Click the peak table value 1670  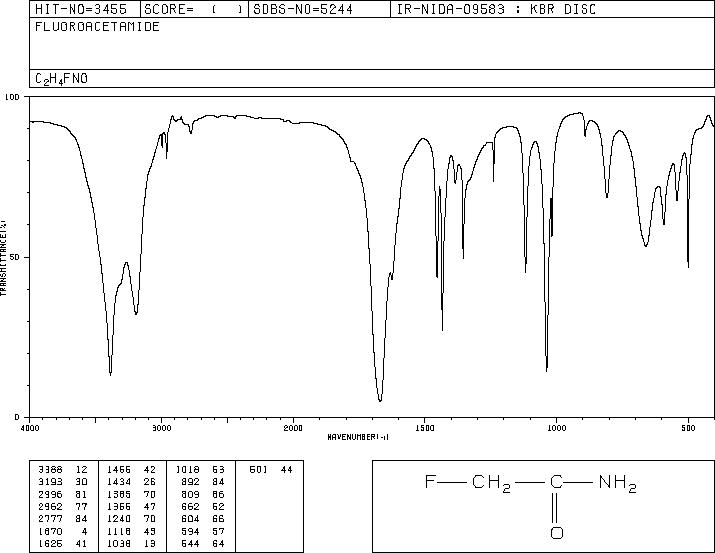tap(50, 532)
